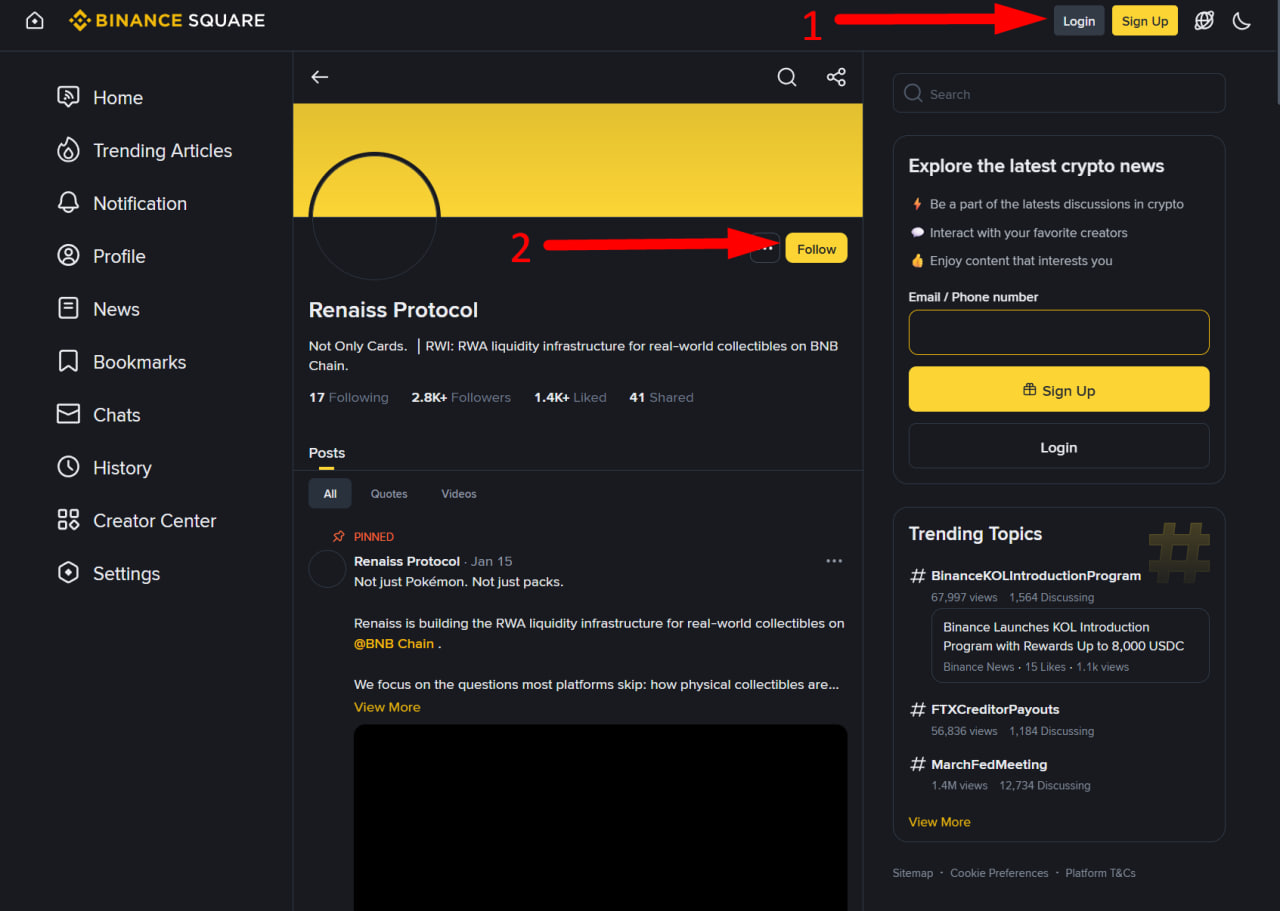Screen dimensions: 1280x911
Task: Open the more options button beside Follow
Action: 765,248
